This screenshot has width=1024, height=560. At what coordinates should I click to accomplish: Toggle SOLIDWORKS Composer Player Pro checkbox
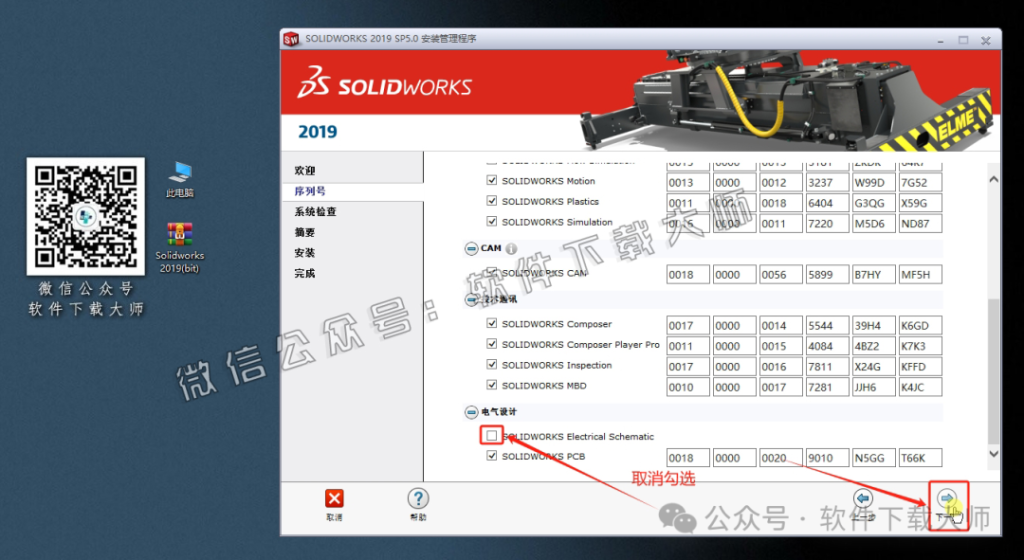coord(492,343)
